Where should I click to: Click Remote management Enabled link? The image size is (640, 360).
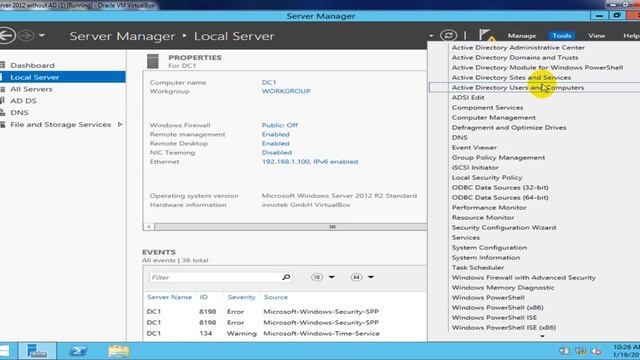tap(276, 134)
